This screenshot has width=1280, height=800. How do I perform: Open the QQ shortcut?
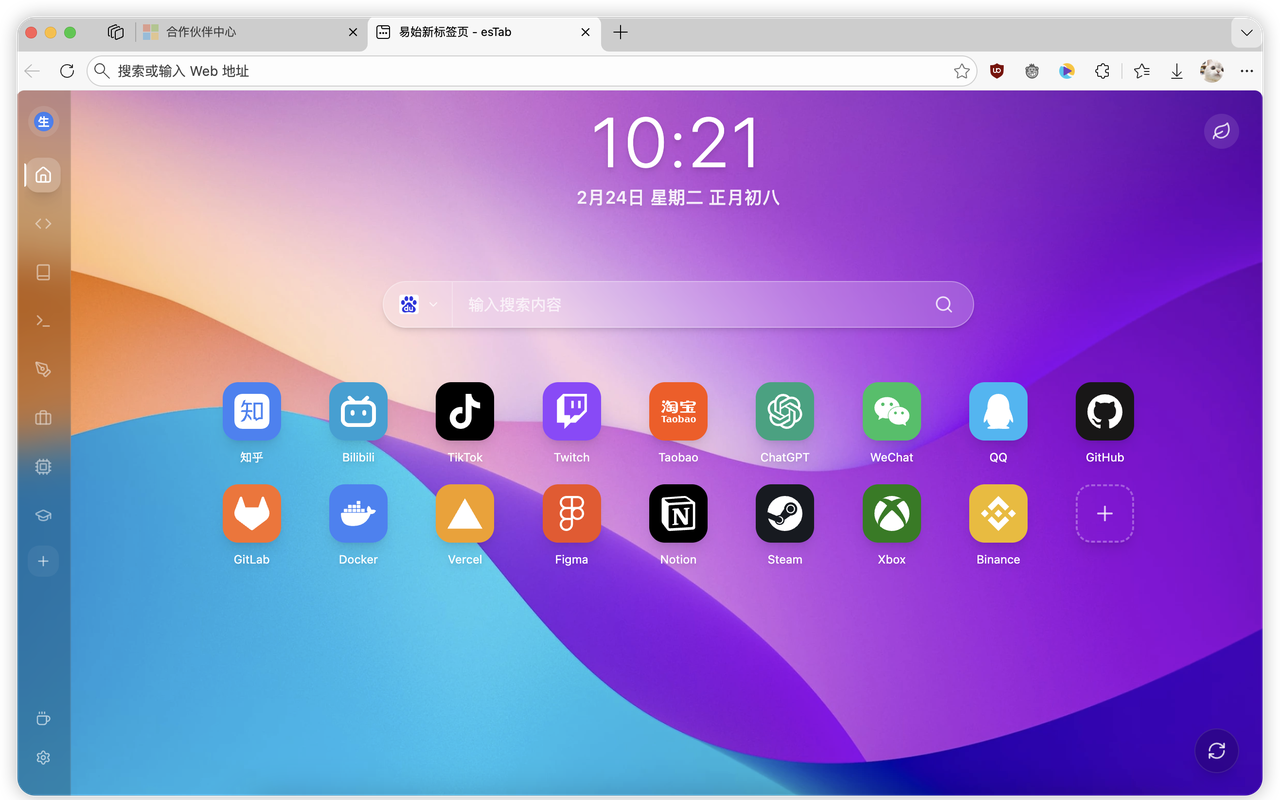[x=998, y=411]
